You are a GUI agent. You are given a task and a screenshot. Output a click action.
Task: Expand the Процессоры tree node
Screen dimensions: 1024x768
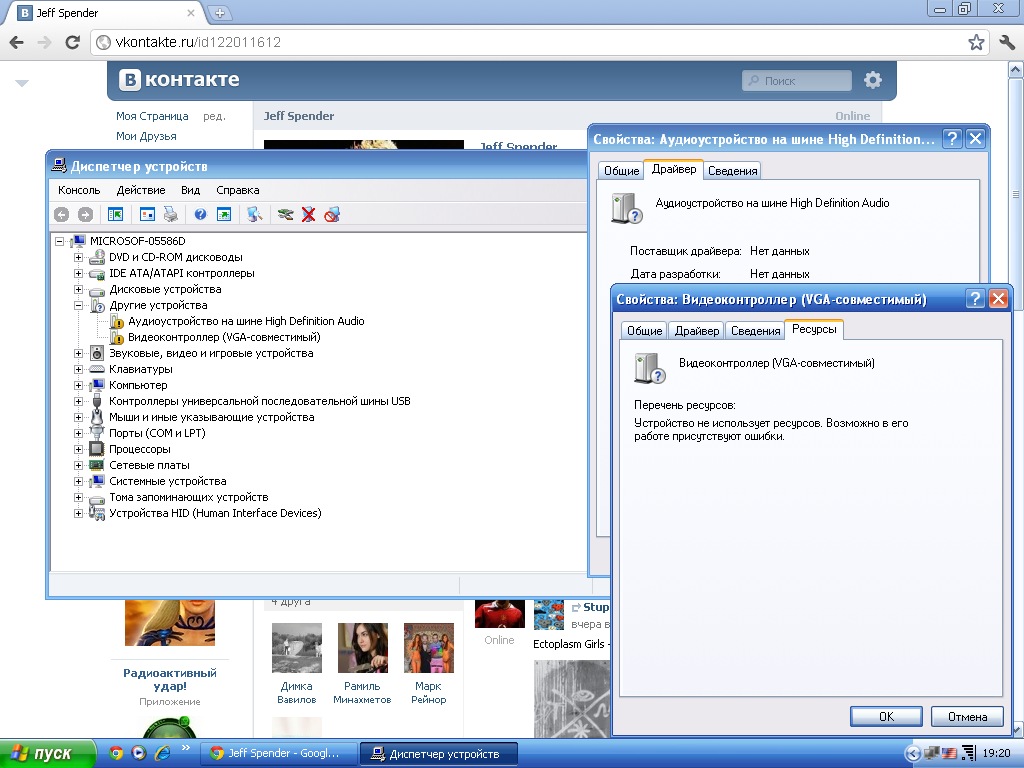pos(79,449)
